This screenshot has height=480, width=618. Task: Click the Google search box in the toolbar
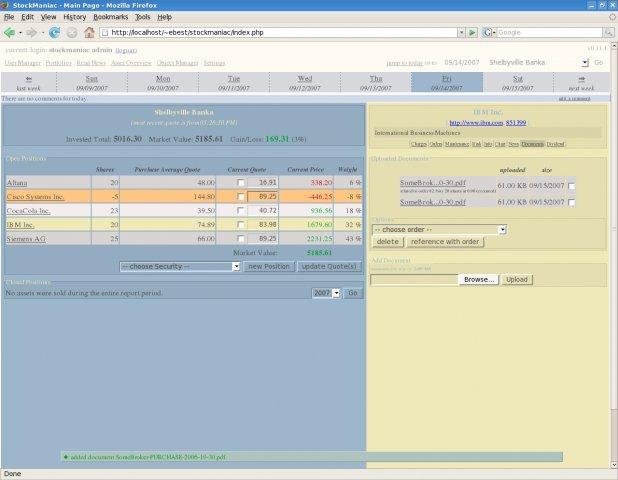[x=549, y=33]
